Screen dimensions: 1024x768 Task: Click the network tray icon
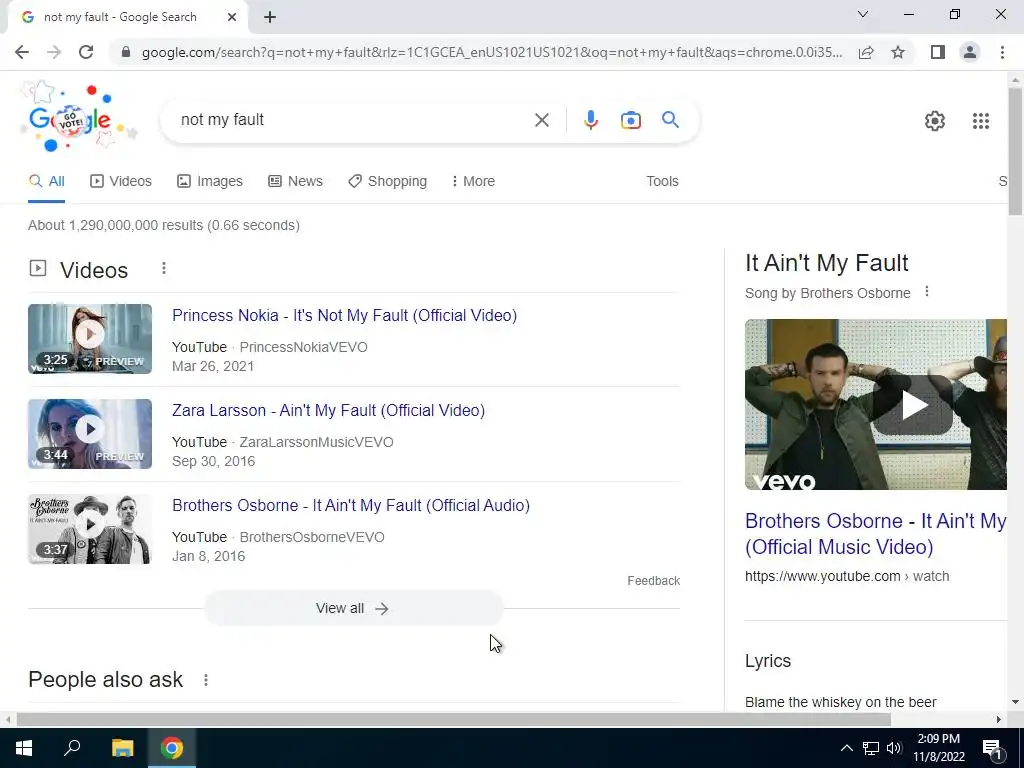(x=871, y=748)
